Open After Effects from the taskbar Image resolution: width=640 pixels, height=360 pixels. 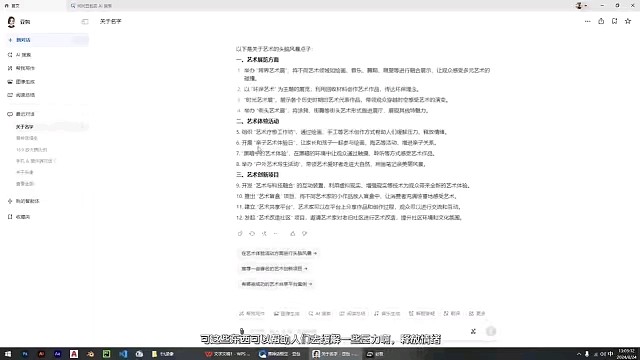coord(58,354)
